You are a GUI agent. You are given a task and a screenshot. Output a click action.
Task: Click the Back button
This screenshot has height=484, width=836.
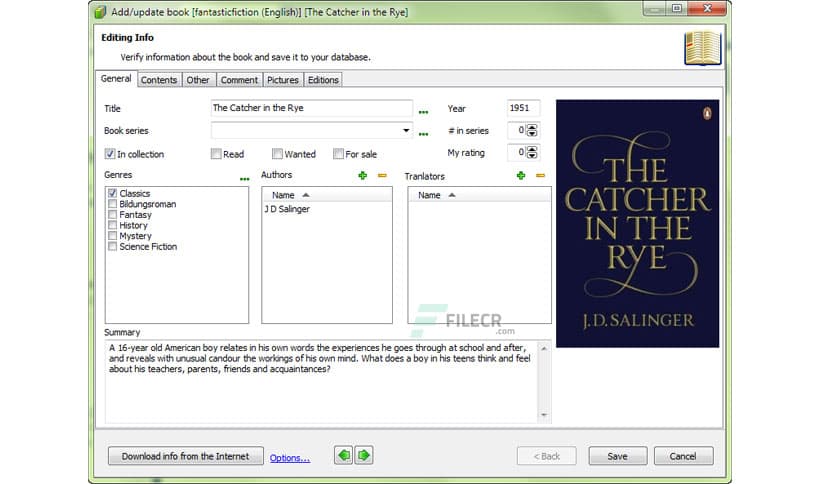pos(546,456)
